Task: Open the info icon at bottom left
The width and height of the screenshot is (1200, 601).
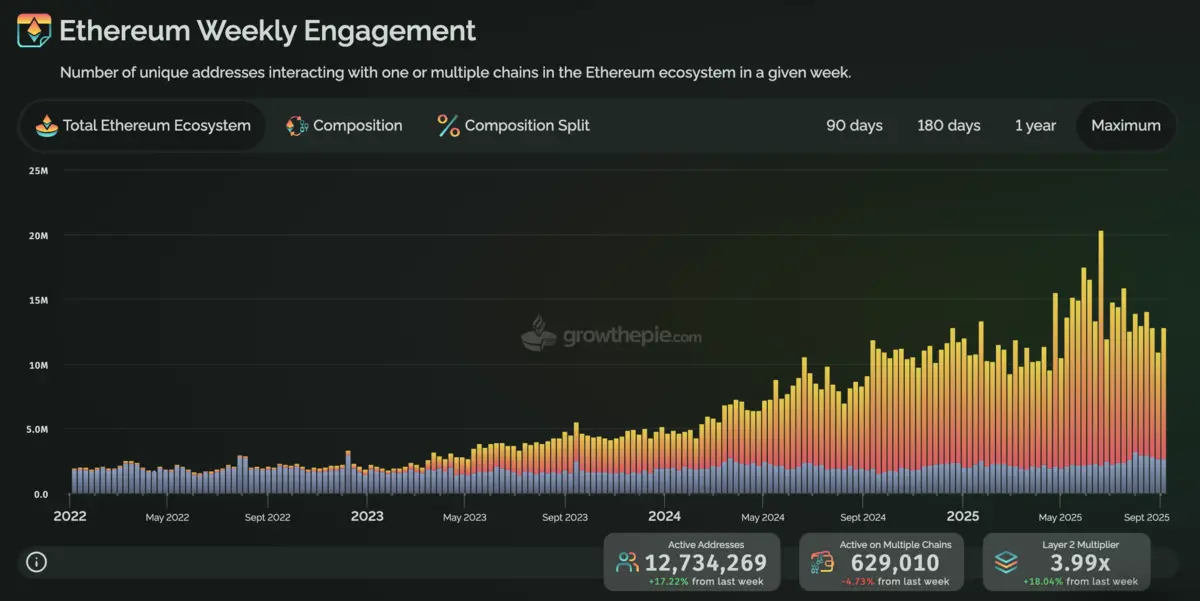Action: click(x=37, y=562)
